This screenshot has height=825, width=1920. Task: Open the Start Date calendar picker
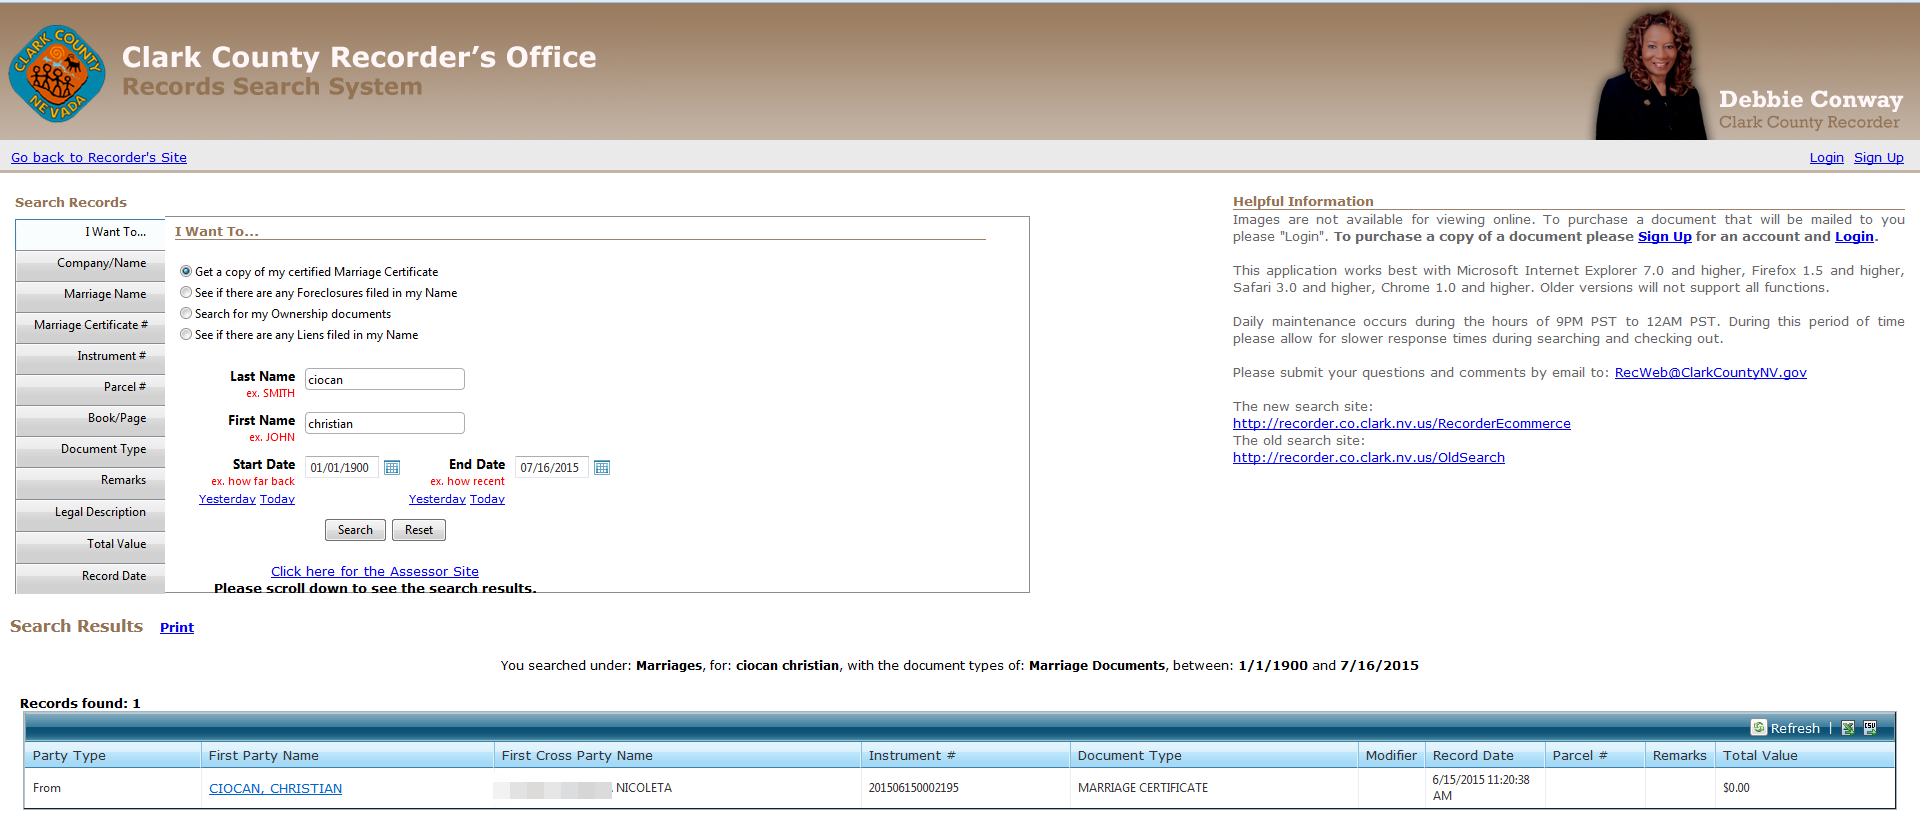(392, 468)
